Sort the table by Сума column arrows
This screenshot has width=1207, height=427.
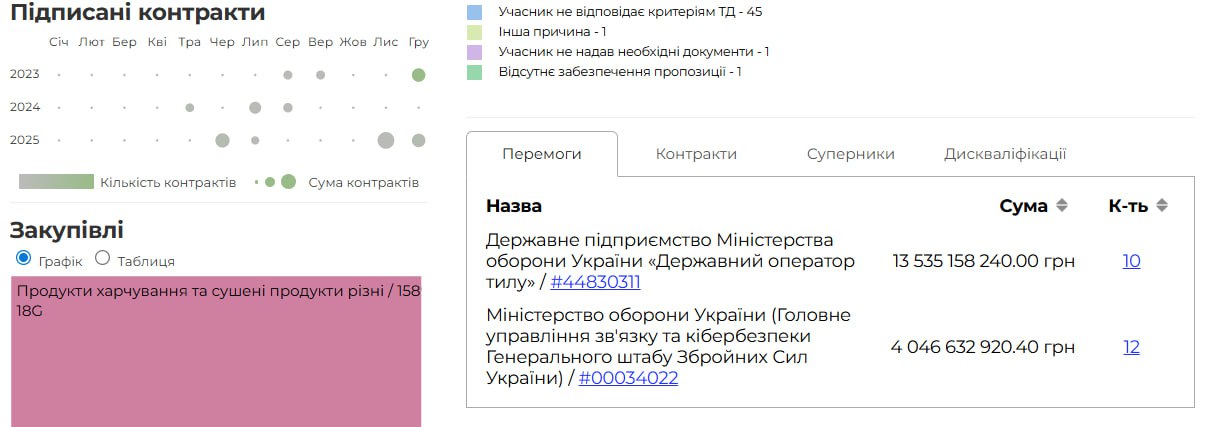pyautogui.click(x=1062, y=205)
